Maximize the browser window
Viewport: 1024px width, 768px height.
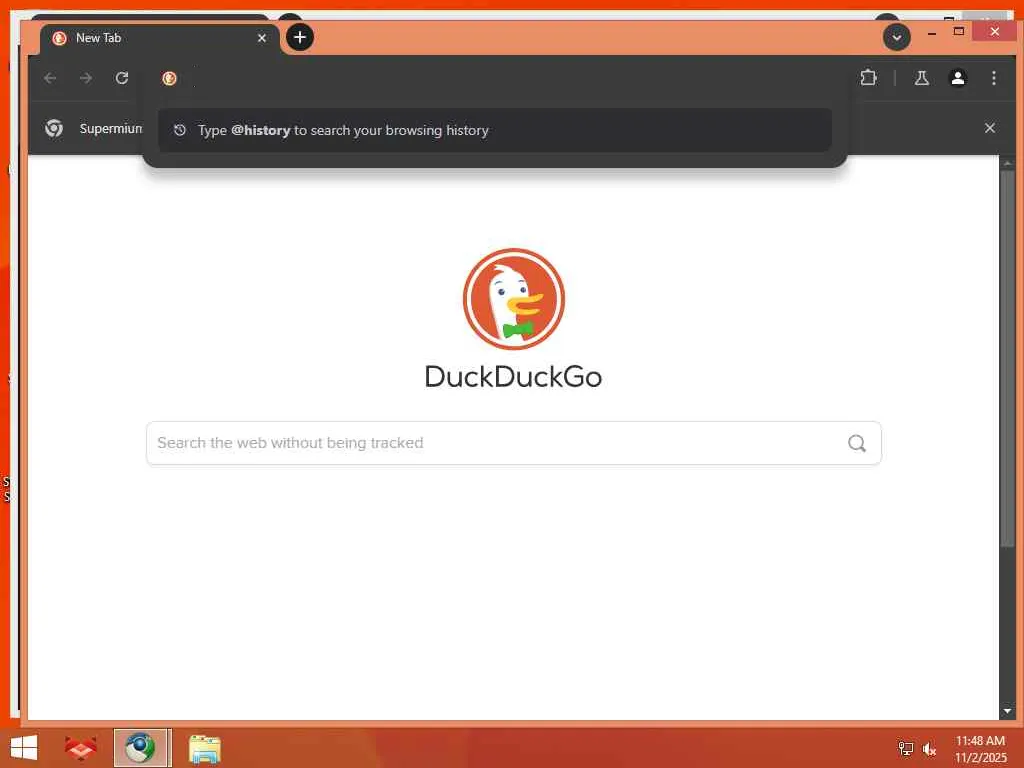click(959, 31)
